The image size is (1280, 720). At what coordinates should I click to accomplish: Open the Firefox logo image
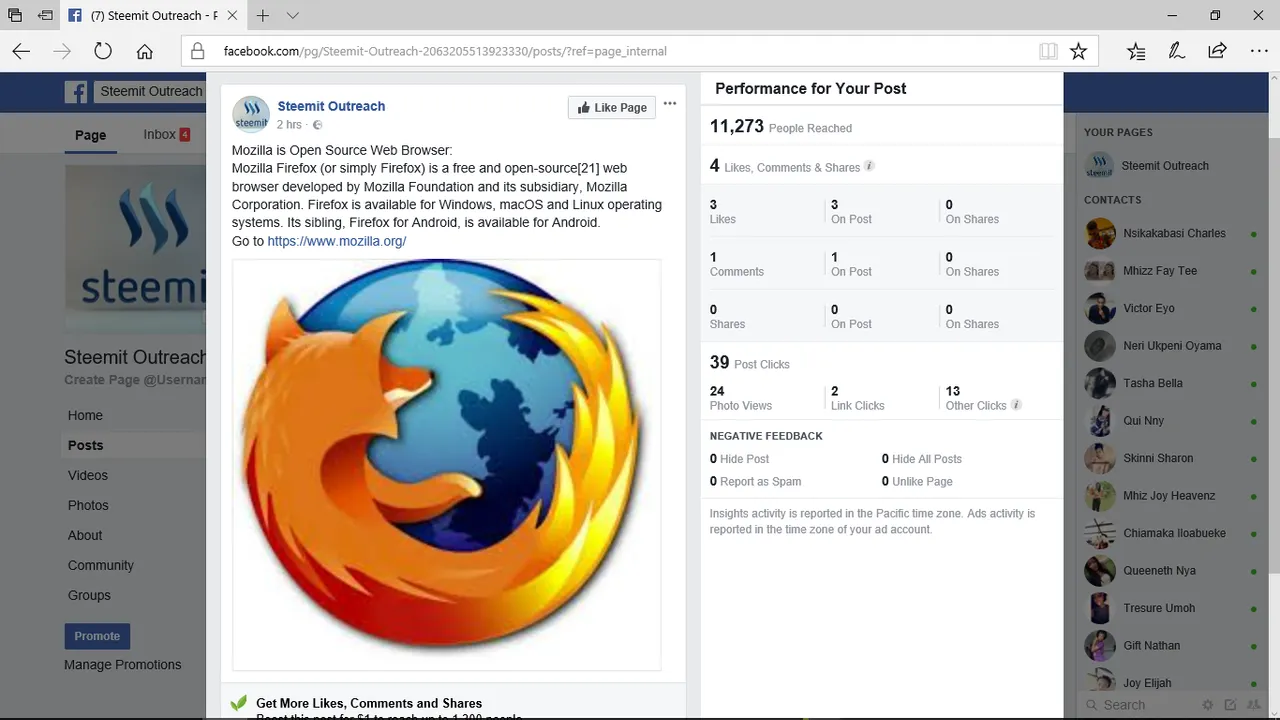coord(446,465)
